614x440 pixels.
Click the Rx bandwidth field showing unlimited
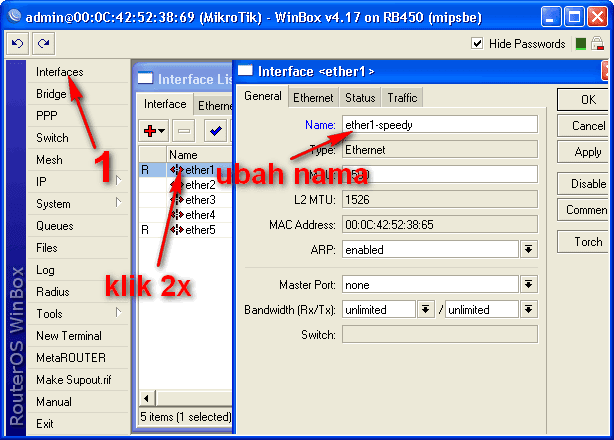click(x=379, y=310)
